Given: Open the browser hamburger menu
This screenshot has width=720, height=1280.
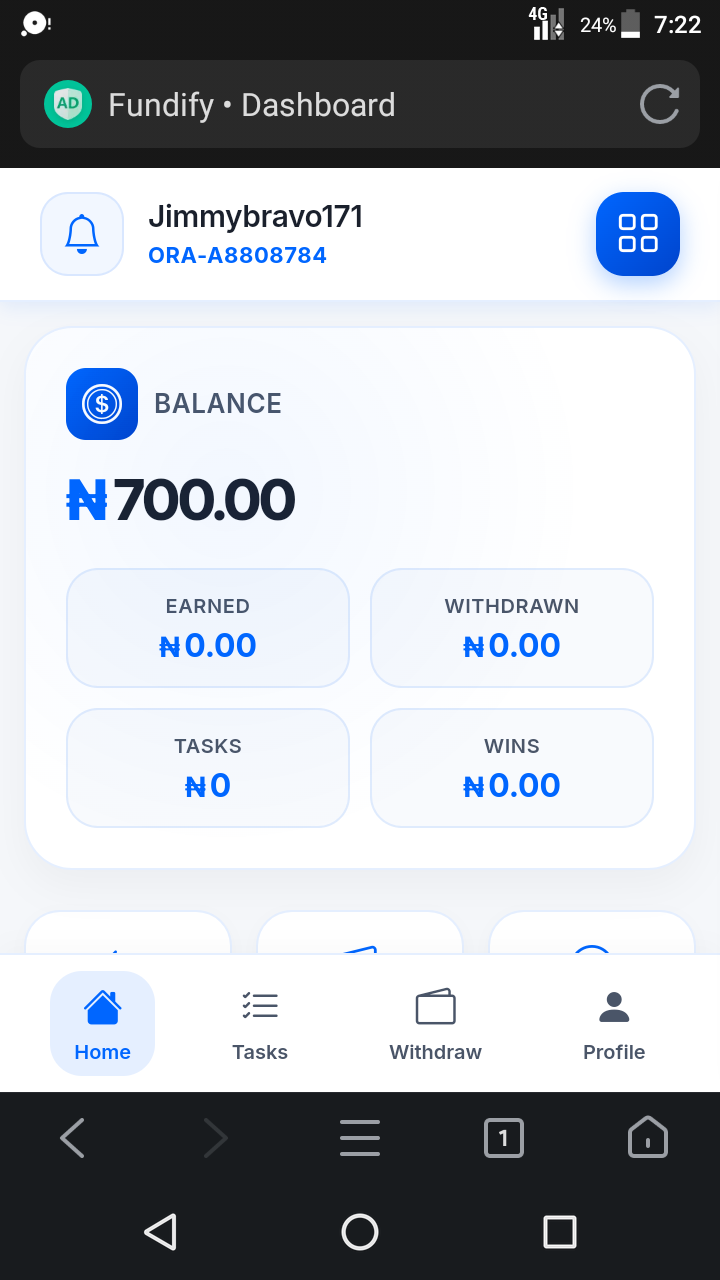Looking at the screenshot, I should [360, 1138].
